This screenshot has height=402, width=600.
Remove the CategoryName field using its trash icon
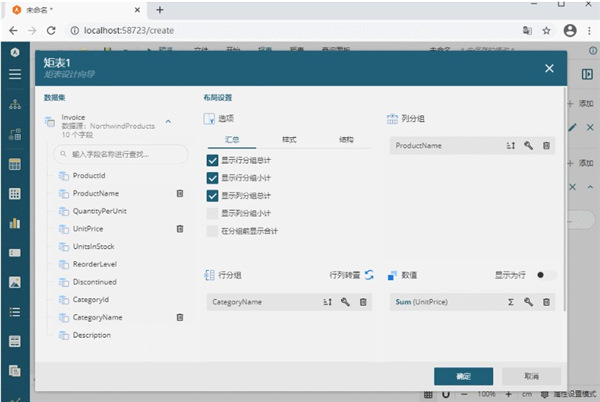click(180, 317)
